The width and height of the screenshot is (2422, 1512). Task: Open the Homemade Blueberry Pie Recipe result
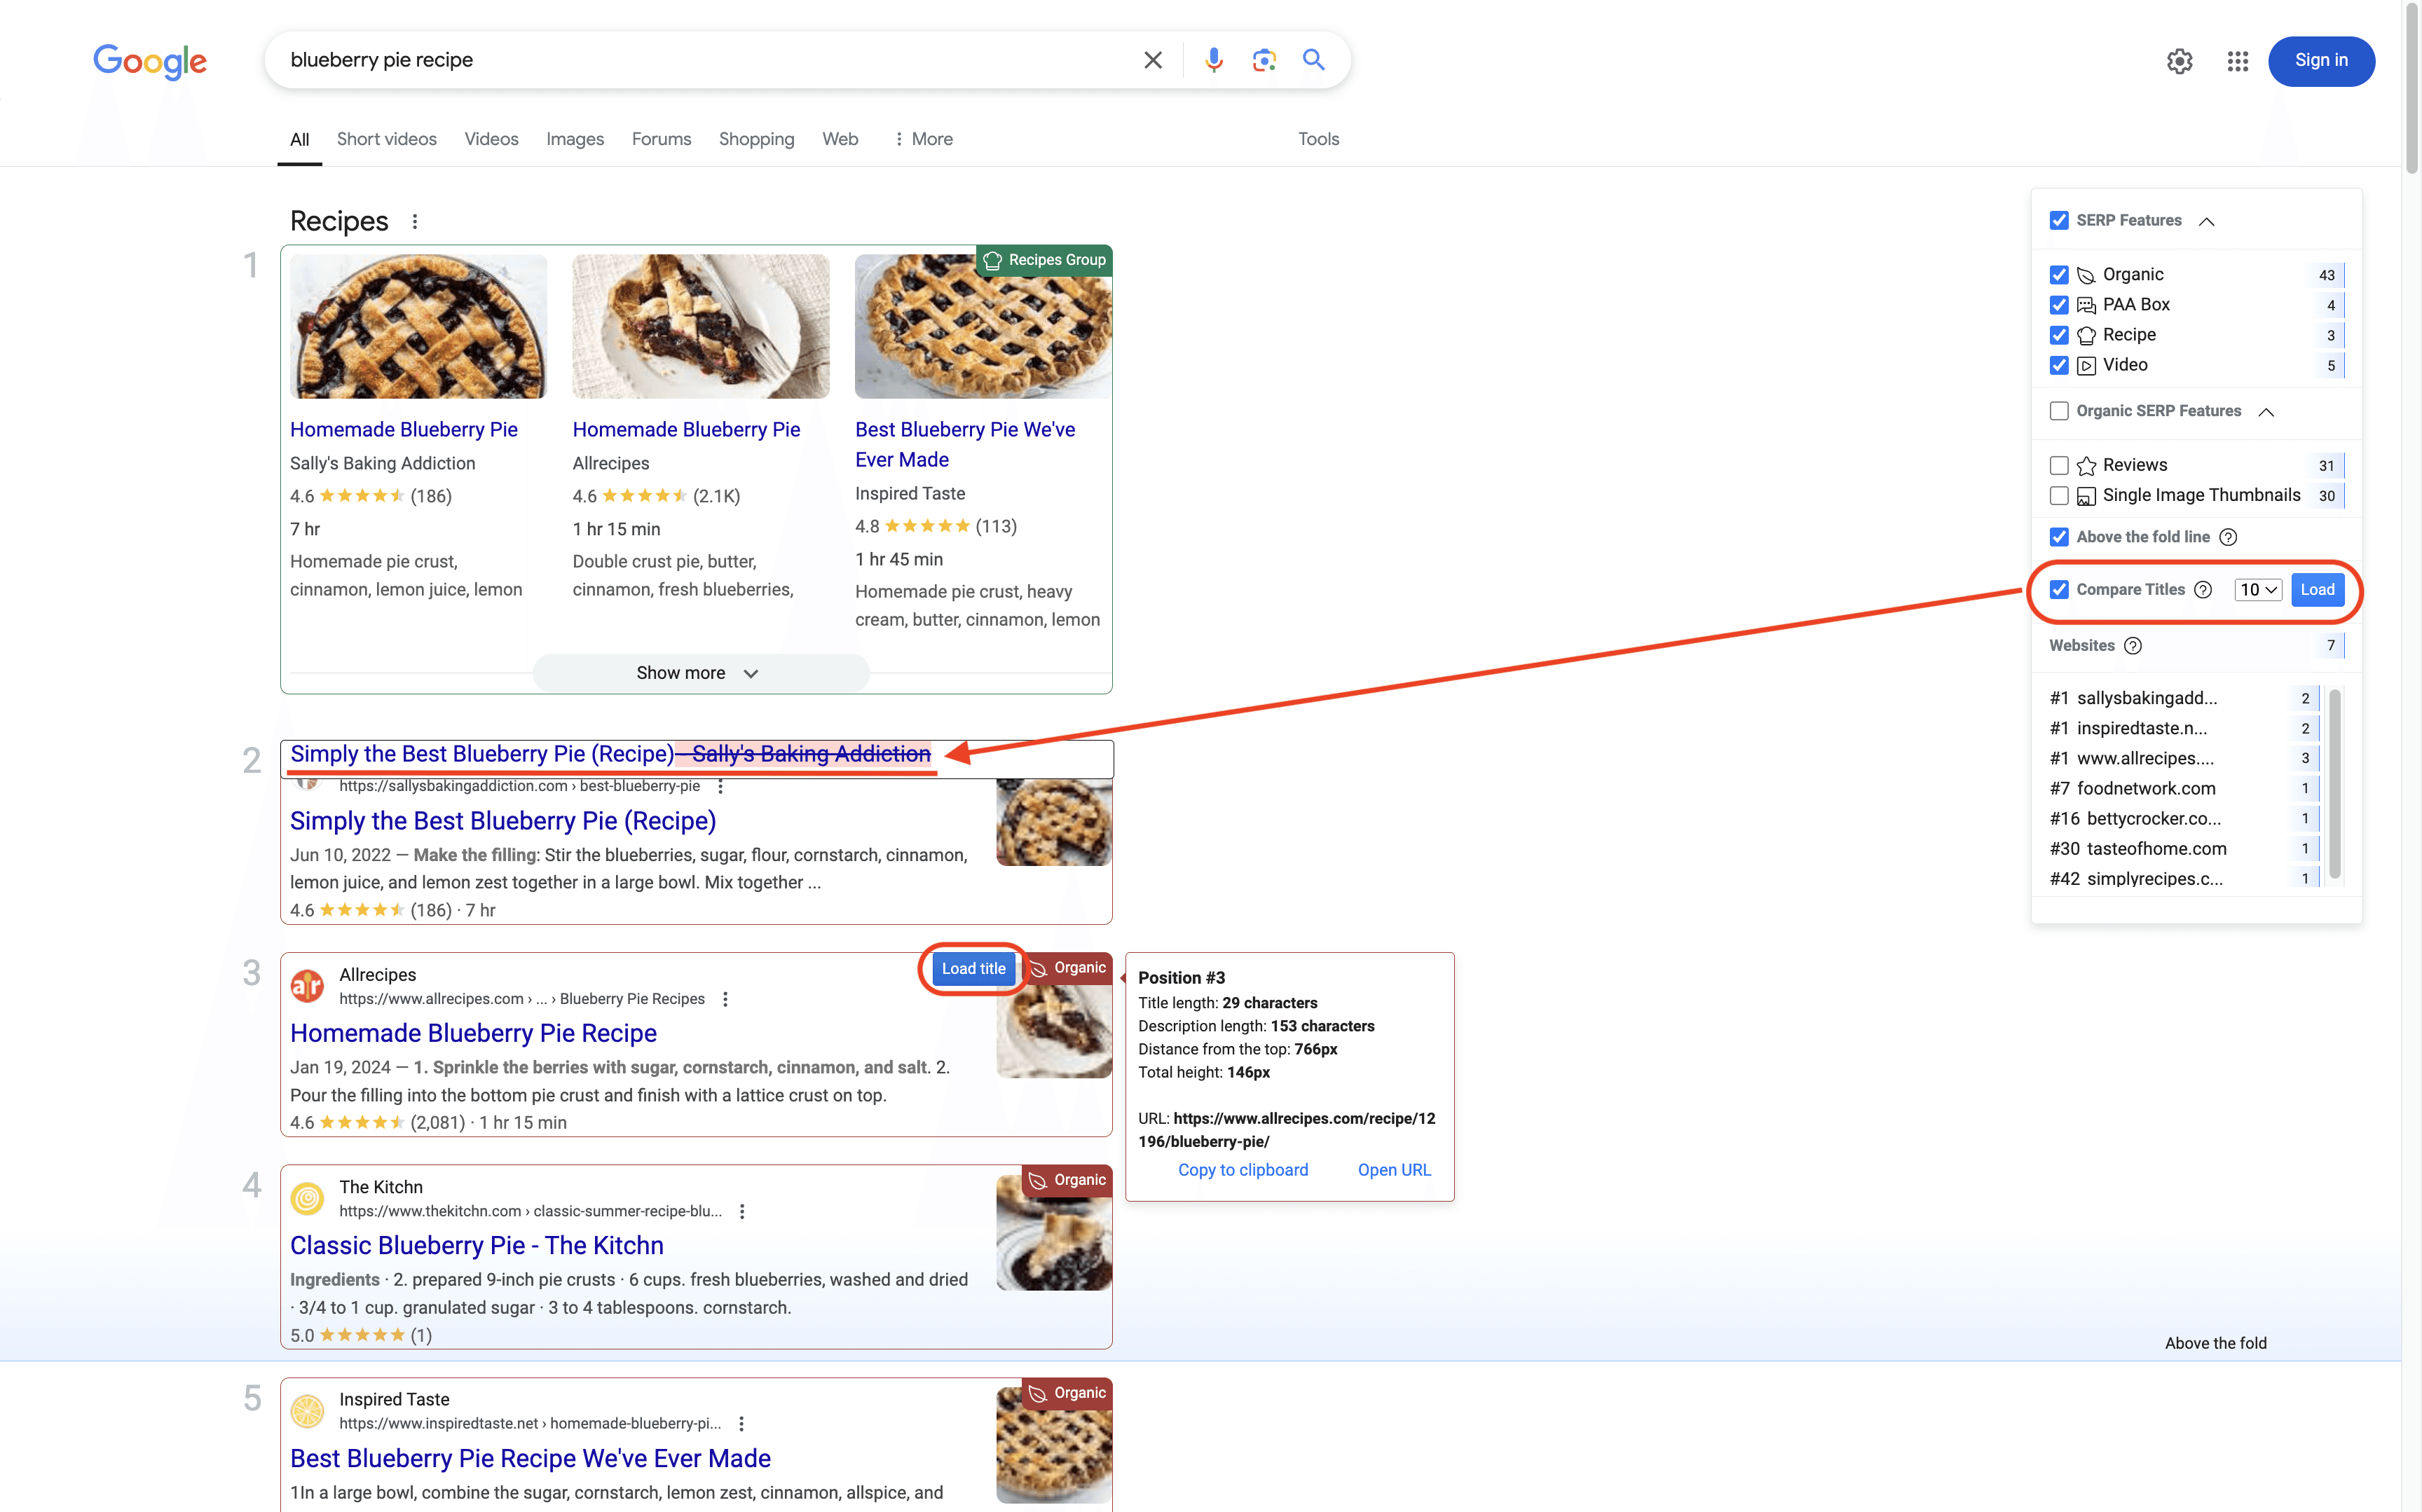point(473,1033)
